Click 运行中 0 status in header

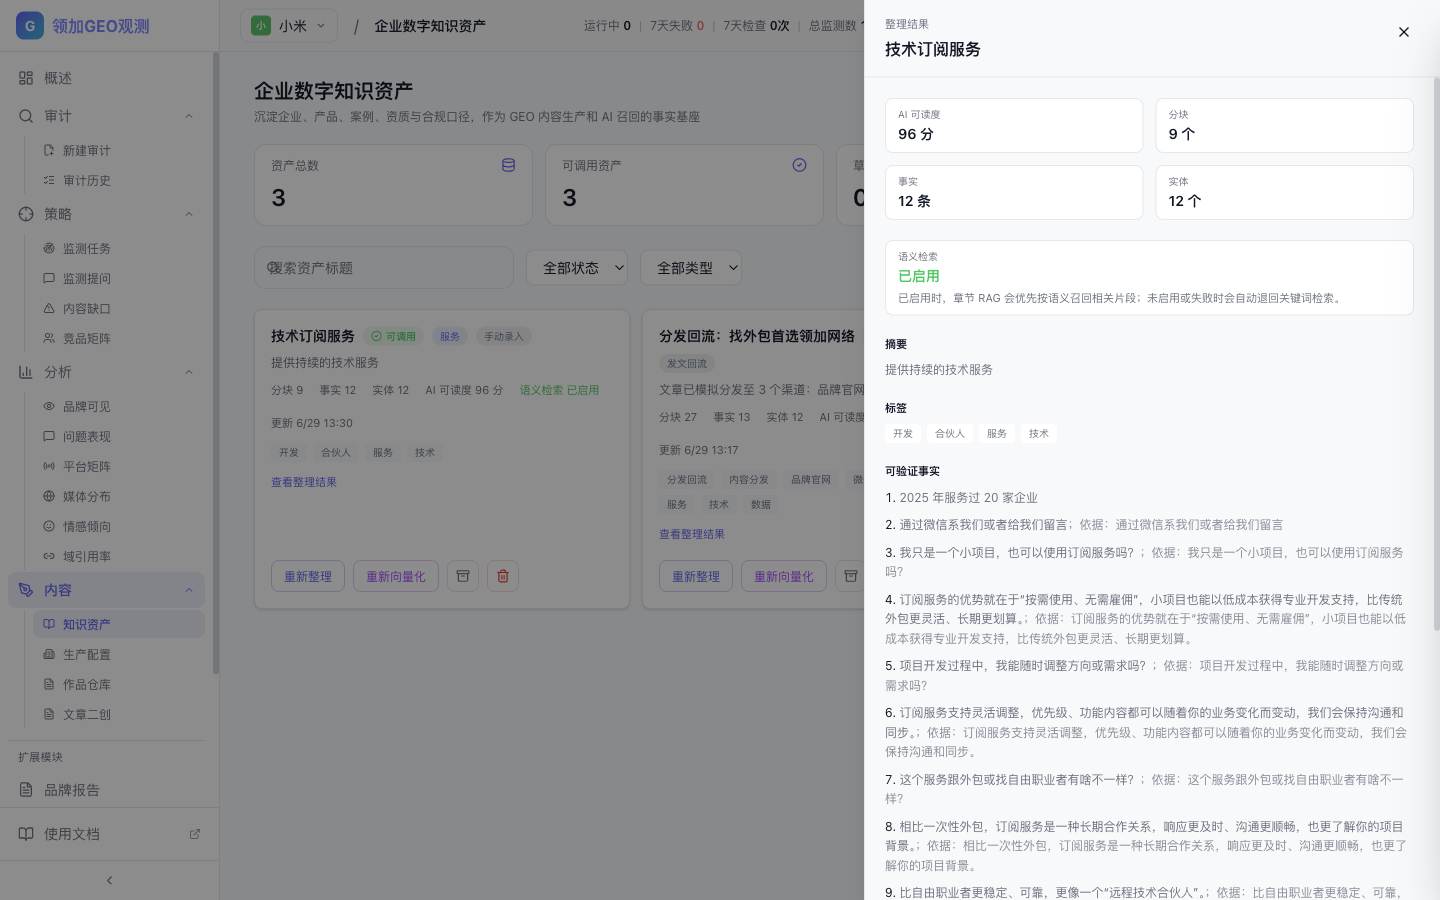[607, 26]
